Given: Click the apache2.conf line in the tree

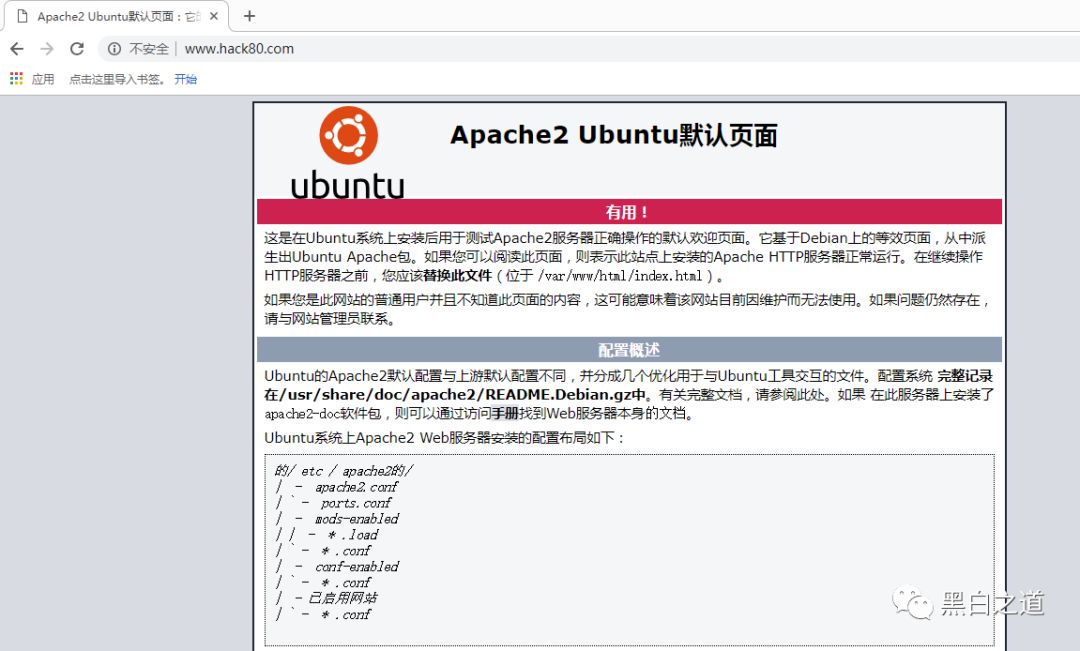Looking at the screenshot, I should [x=356, y=487].
